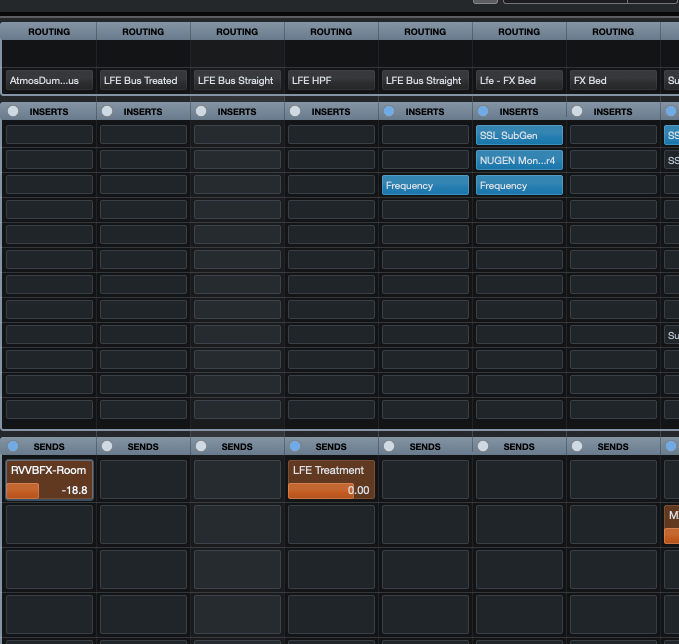This screenshot has height=644, width=679.
Task: Toggle sends bypass on LFE Bus Treated channel
Action: pyautogui.click(x=107, y=446)
